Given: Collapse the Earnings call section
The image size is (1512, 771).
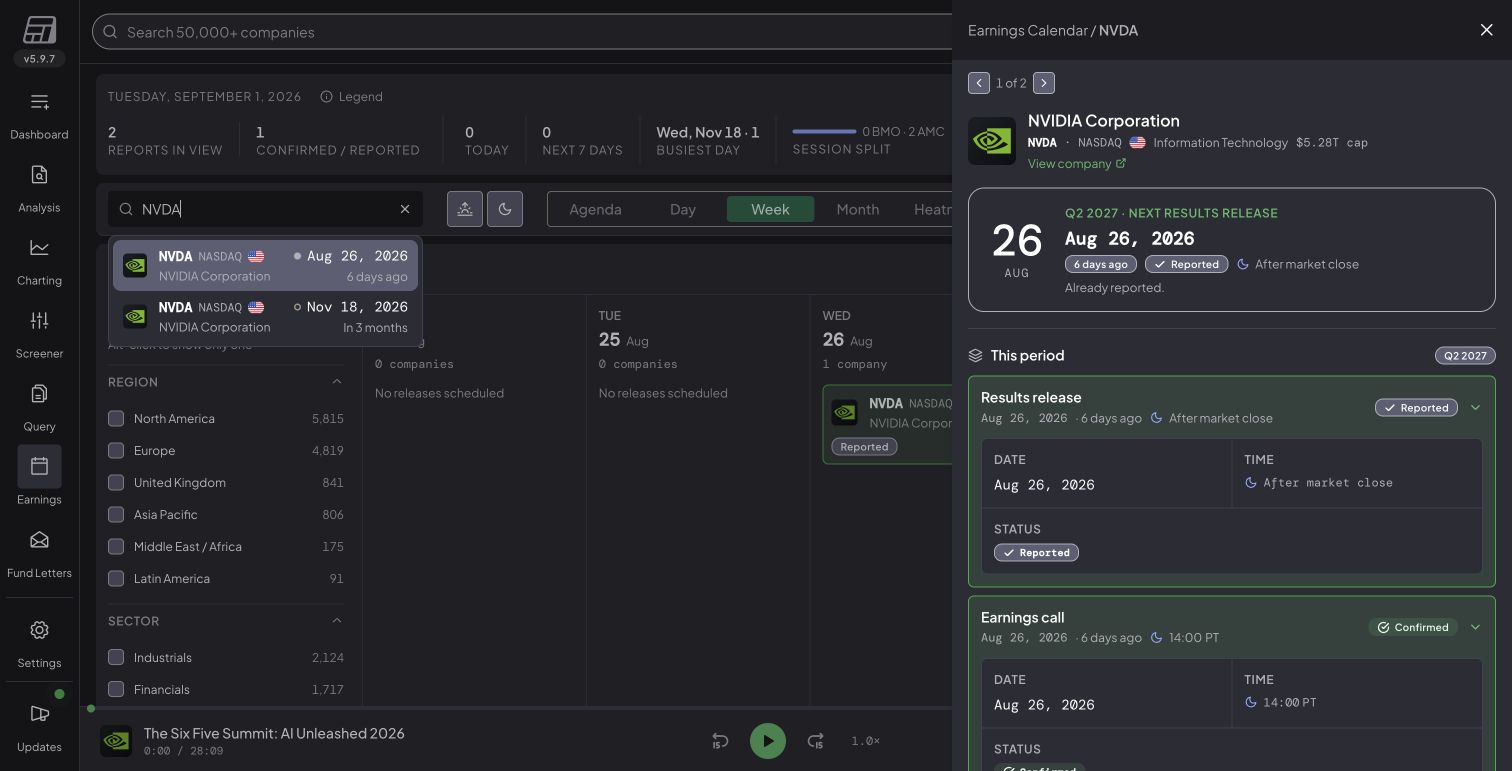Looking at the screenshot, I should click(x=1475, y=628).
